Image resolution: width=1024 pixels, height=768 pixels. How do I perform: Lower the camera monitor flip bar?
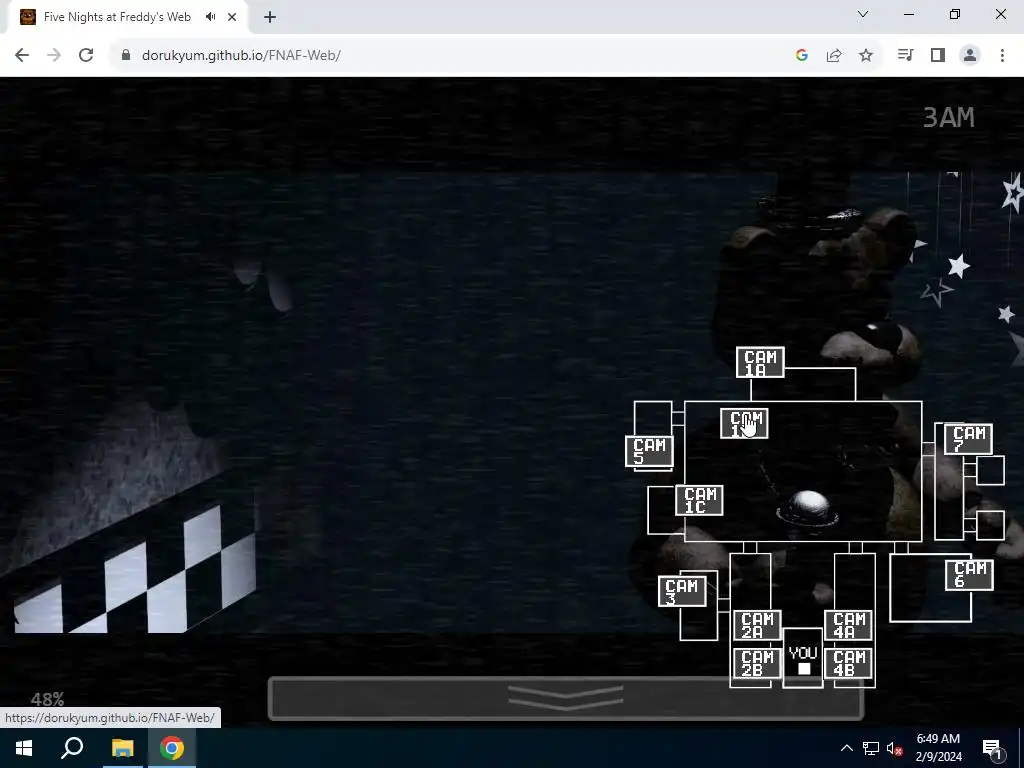pos(566,699)
